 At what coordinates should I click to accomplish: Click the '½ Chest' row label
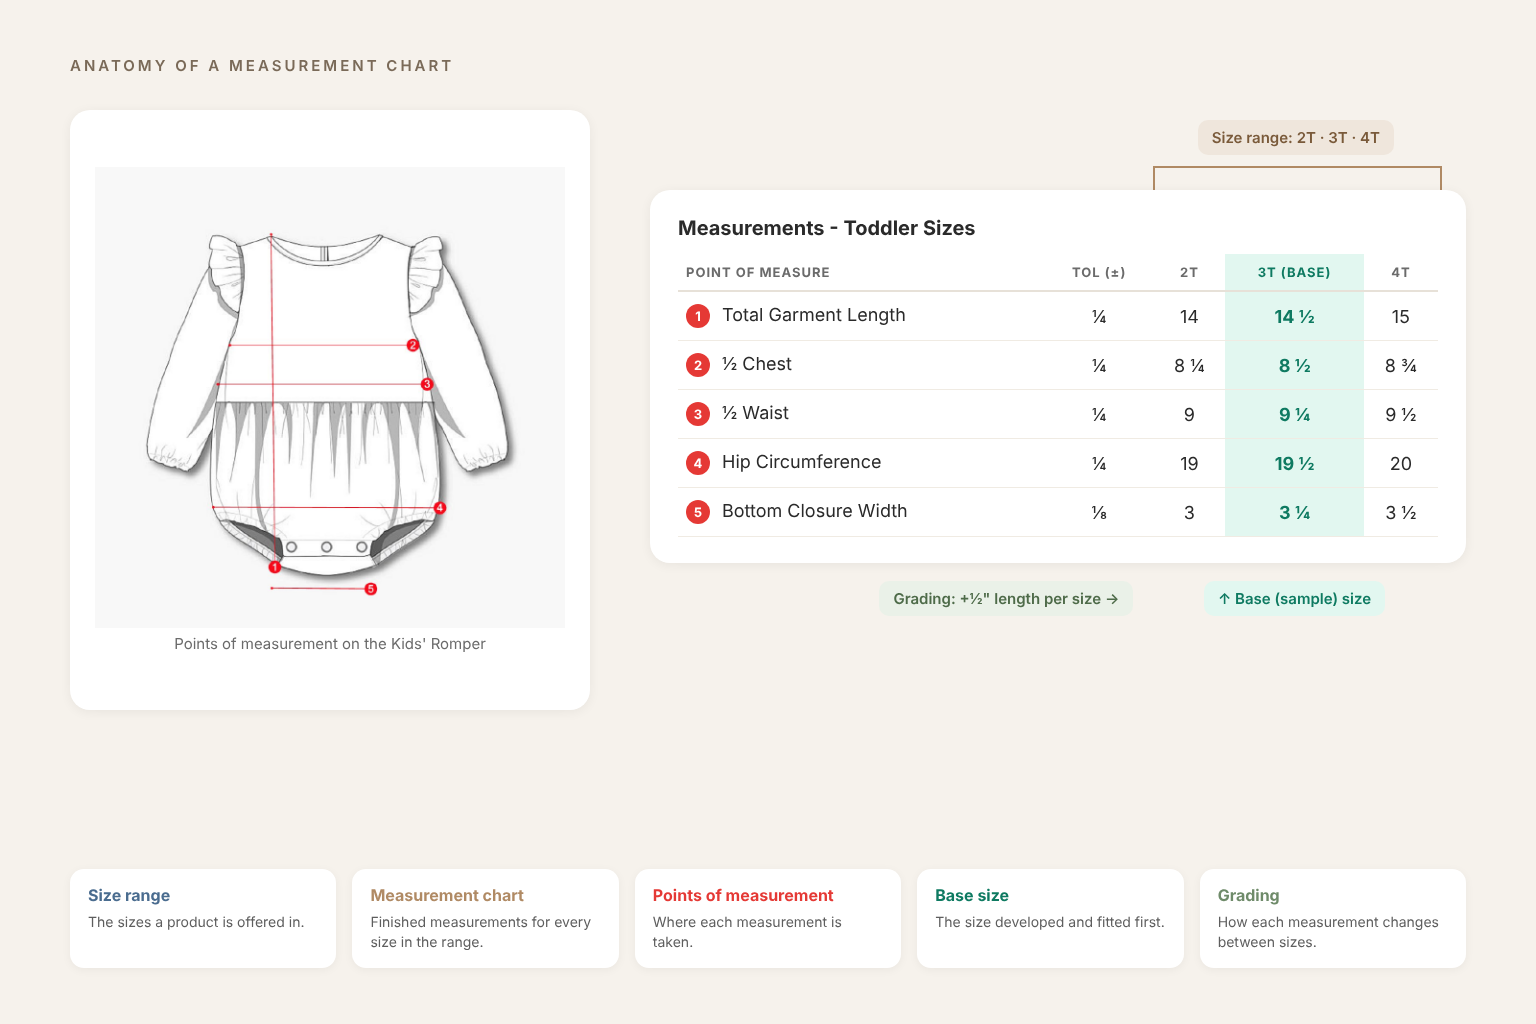click(x=757, y=364)
